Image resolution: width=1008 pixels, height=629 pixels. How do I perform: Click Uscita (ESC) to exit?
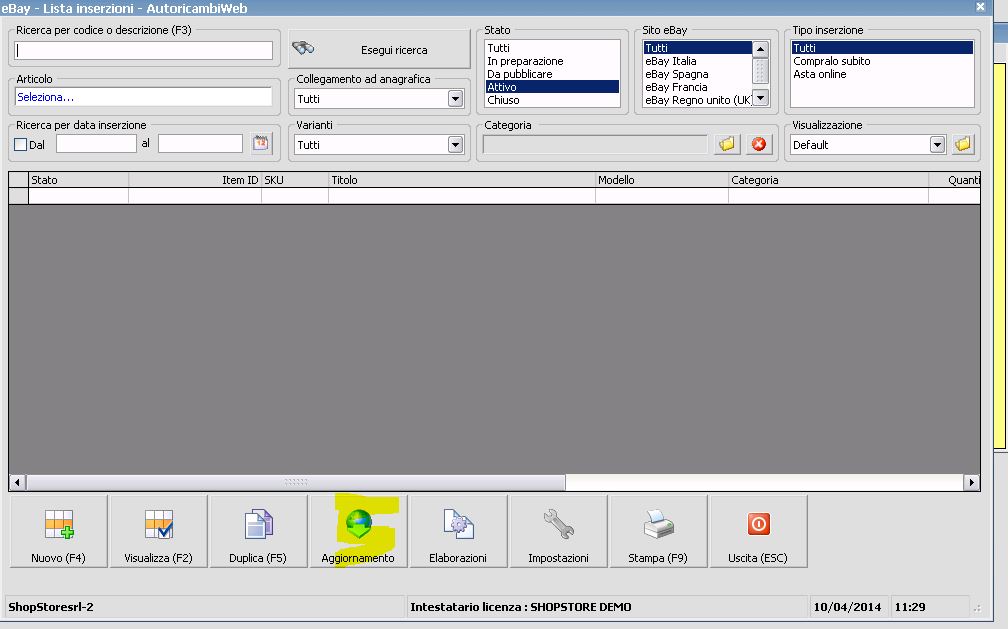pyautogui.click(x=758, y=531)
